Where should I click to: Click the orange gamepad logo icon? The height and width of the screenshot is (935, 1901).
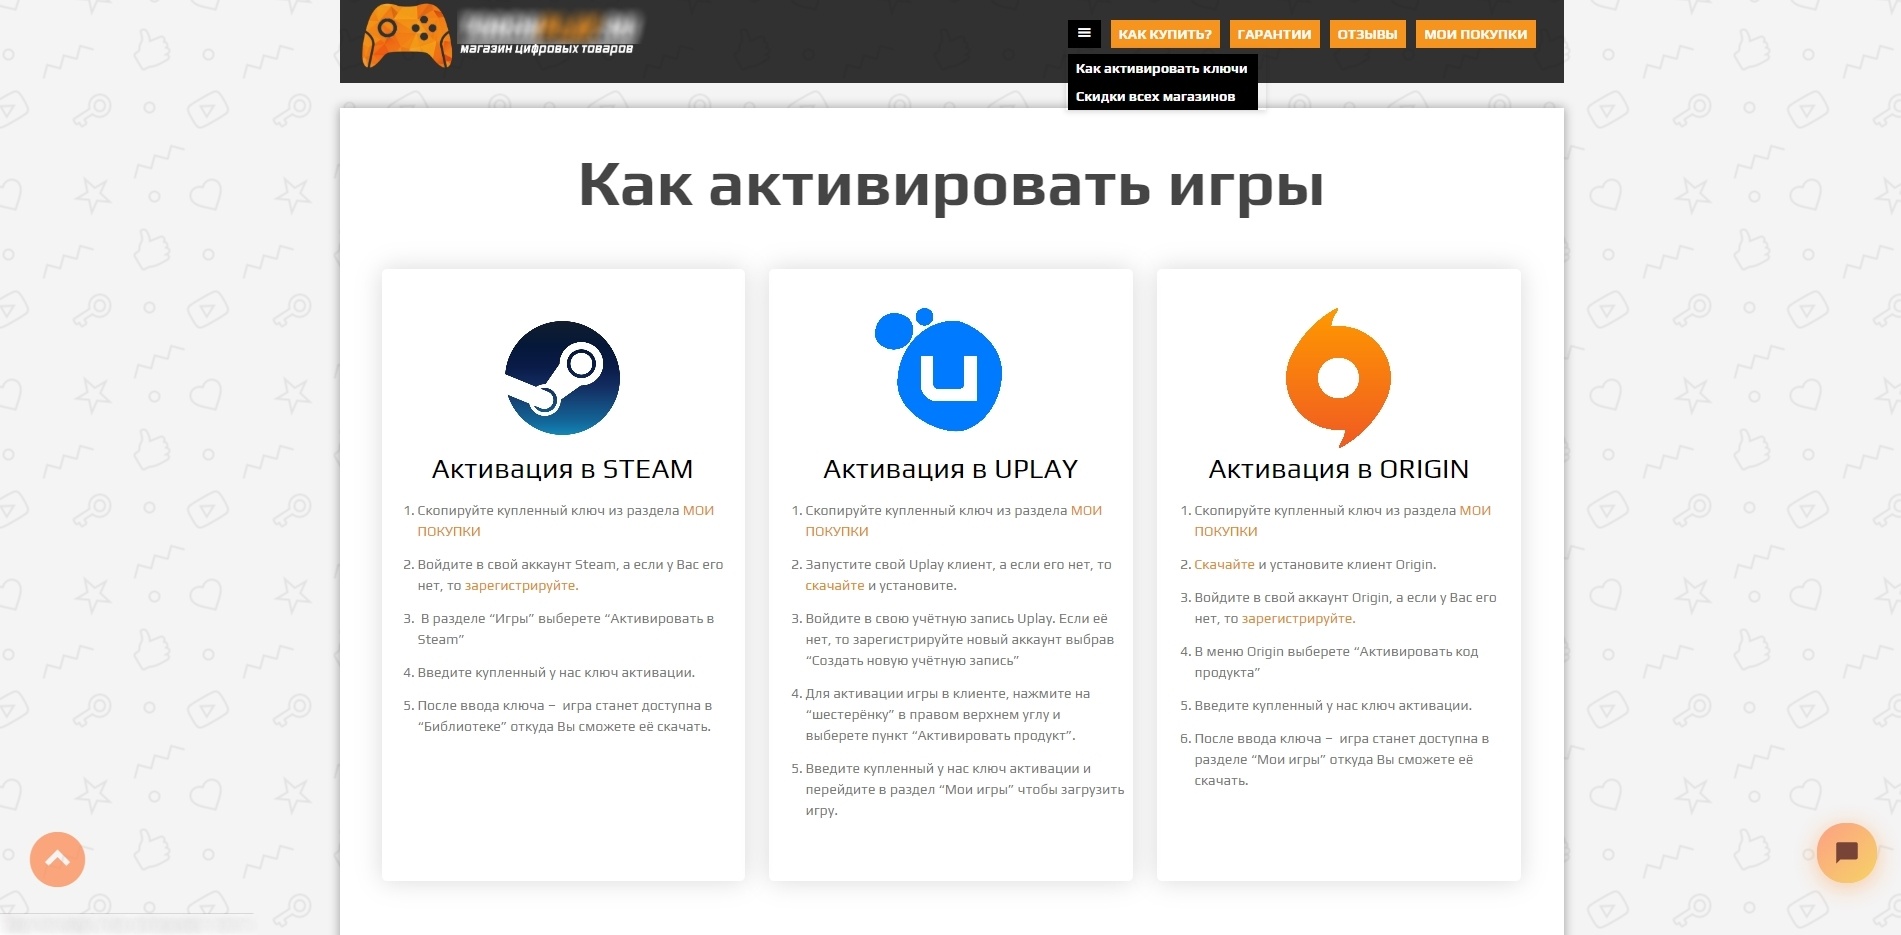pyautogui.click(x=406, y=36)
